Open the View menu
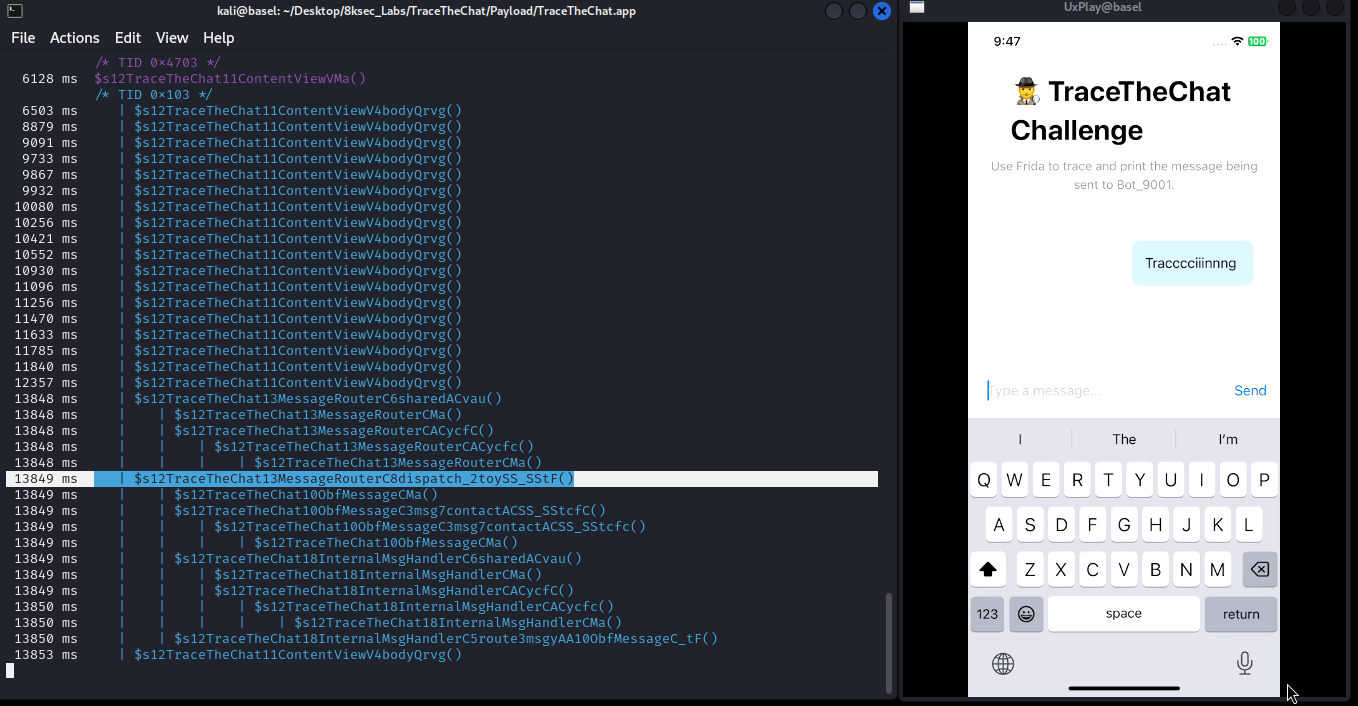This screenshot has height=706, width=1358. 172,38
